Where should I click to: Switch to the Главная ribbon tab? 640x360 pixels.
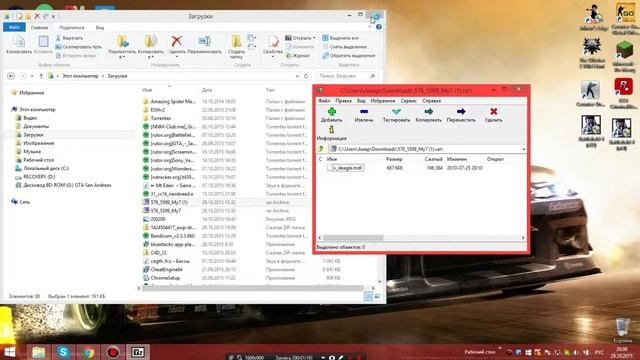pos(40,27)
